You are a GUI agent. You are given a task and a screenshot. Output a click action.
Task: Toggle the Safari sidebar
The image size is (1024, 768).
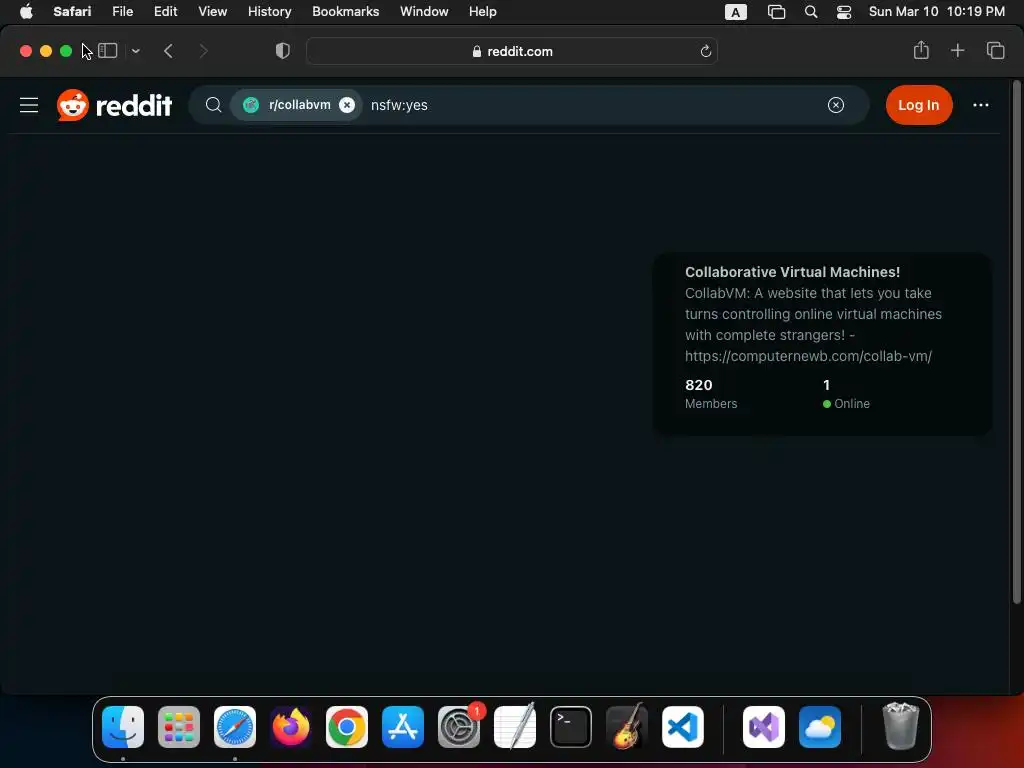108,51
